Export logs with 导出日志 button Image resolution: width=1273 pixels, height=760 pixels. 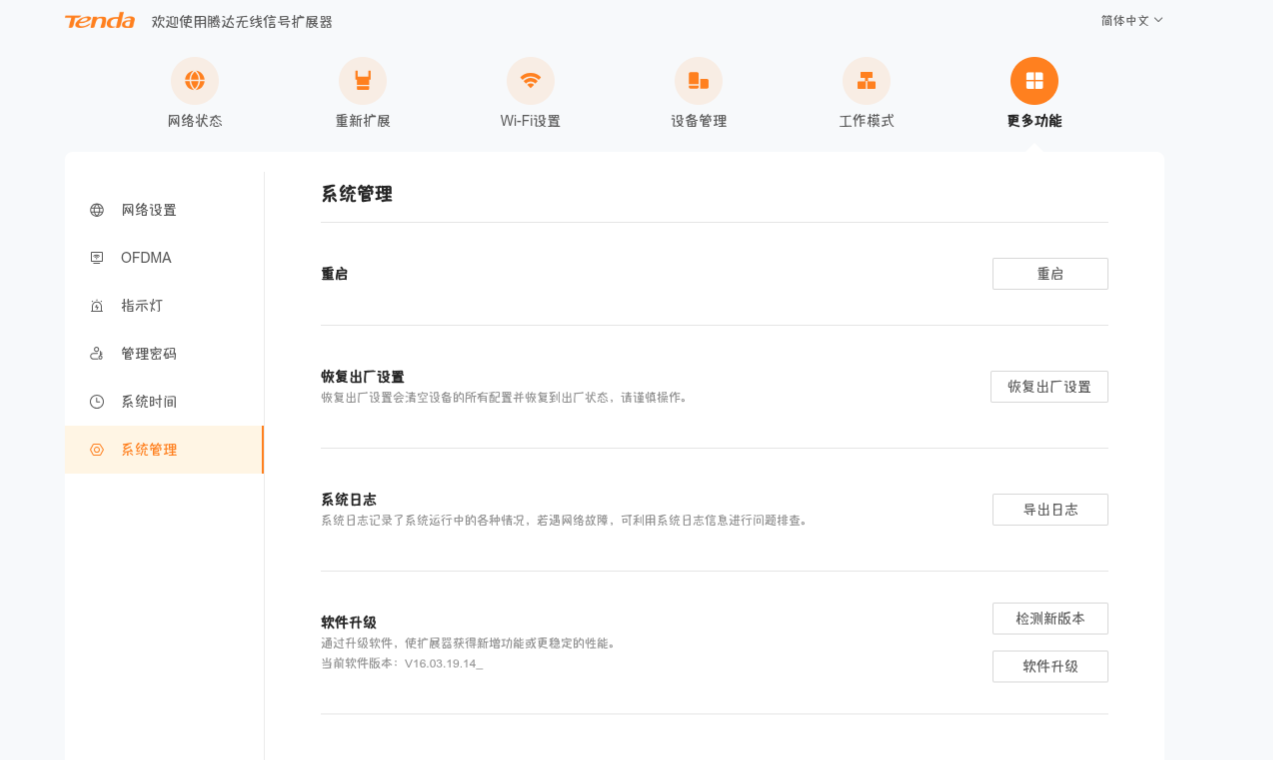1050,510
